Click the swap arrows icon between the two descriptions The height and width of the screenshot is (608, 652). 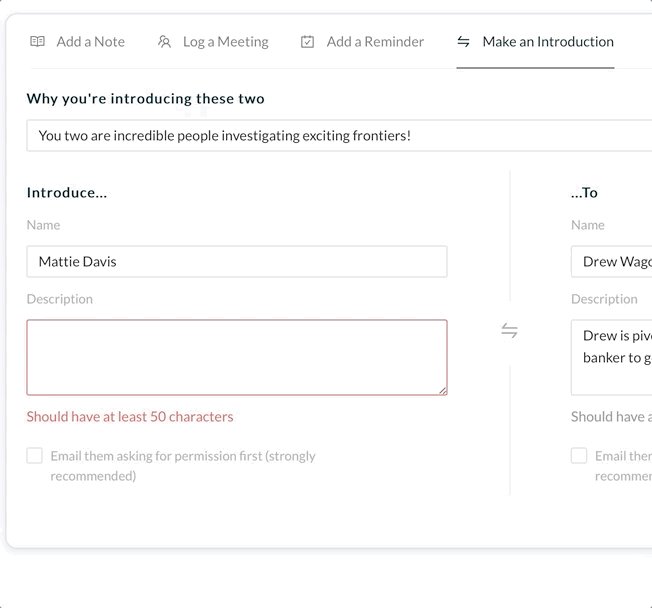509,331
